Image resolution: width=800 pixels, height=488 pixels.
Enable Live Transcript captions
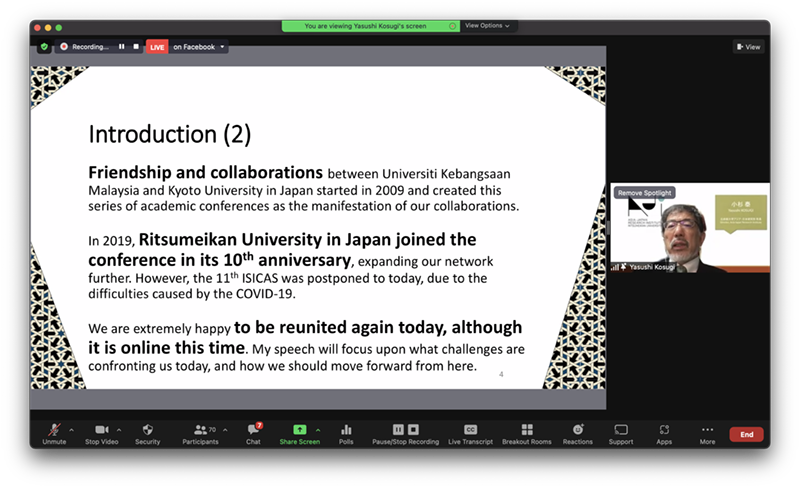click(x=470, y=430)
